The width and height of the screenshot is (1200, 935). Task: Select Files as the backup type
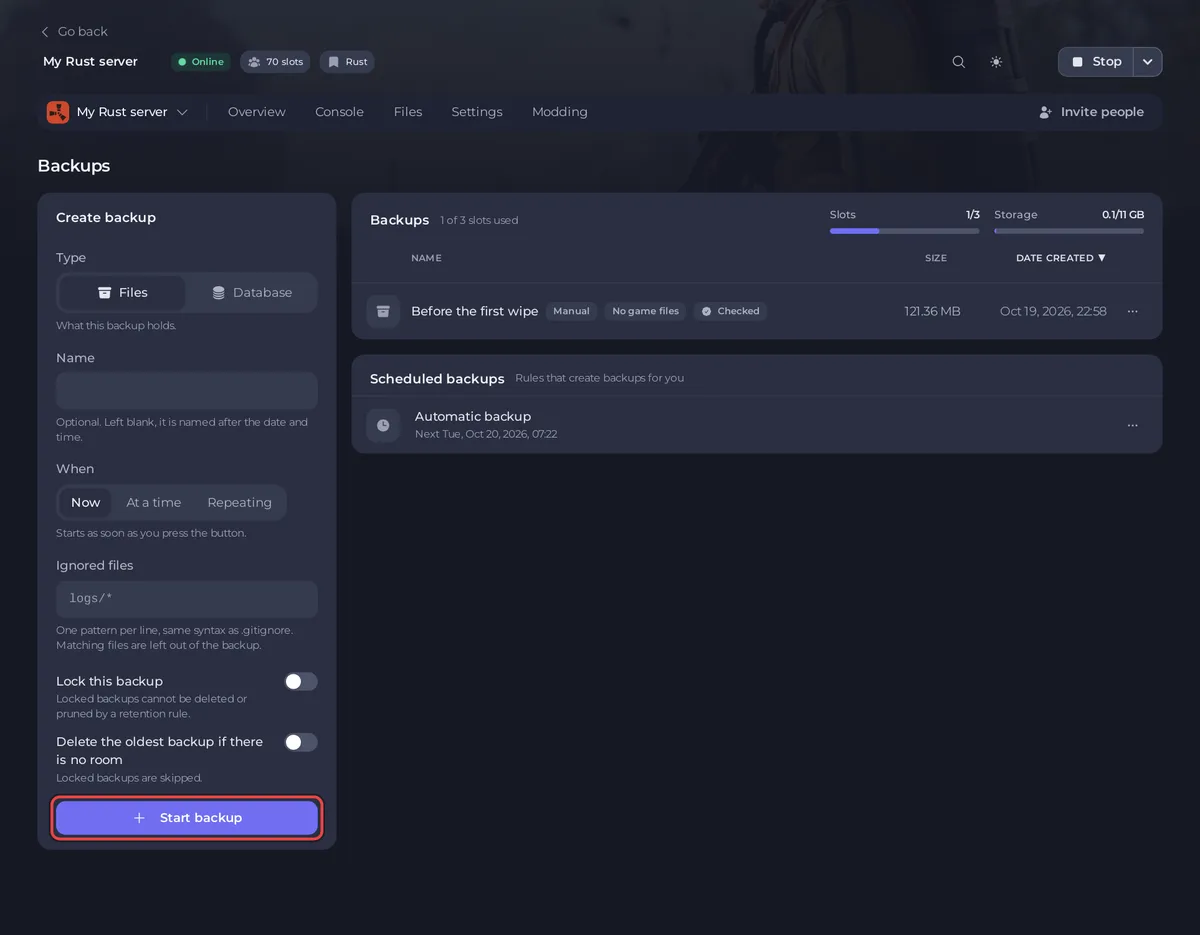coord(122,293)
